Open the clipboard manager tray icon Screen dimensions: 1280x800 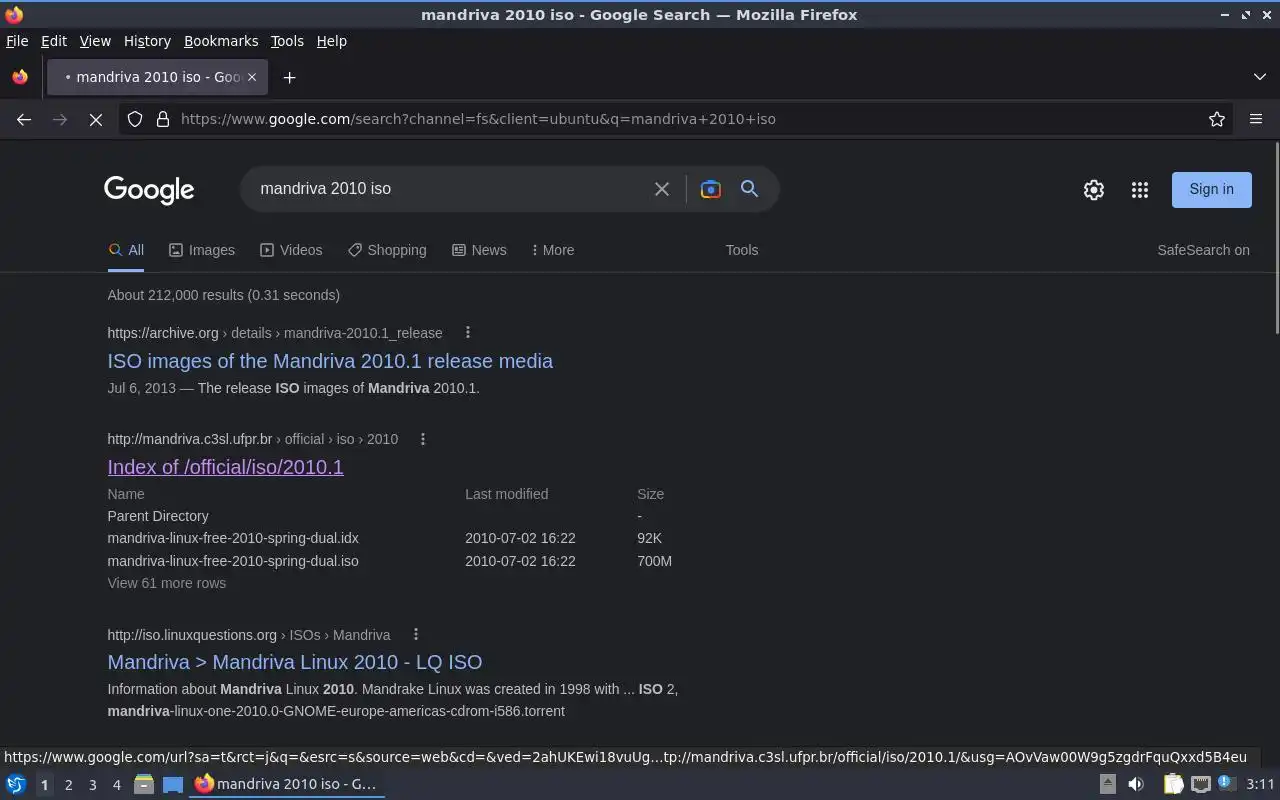click(x=1173, y=784)
